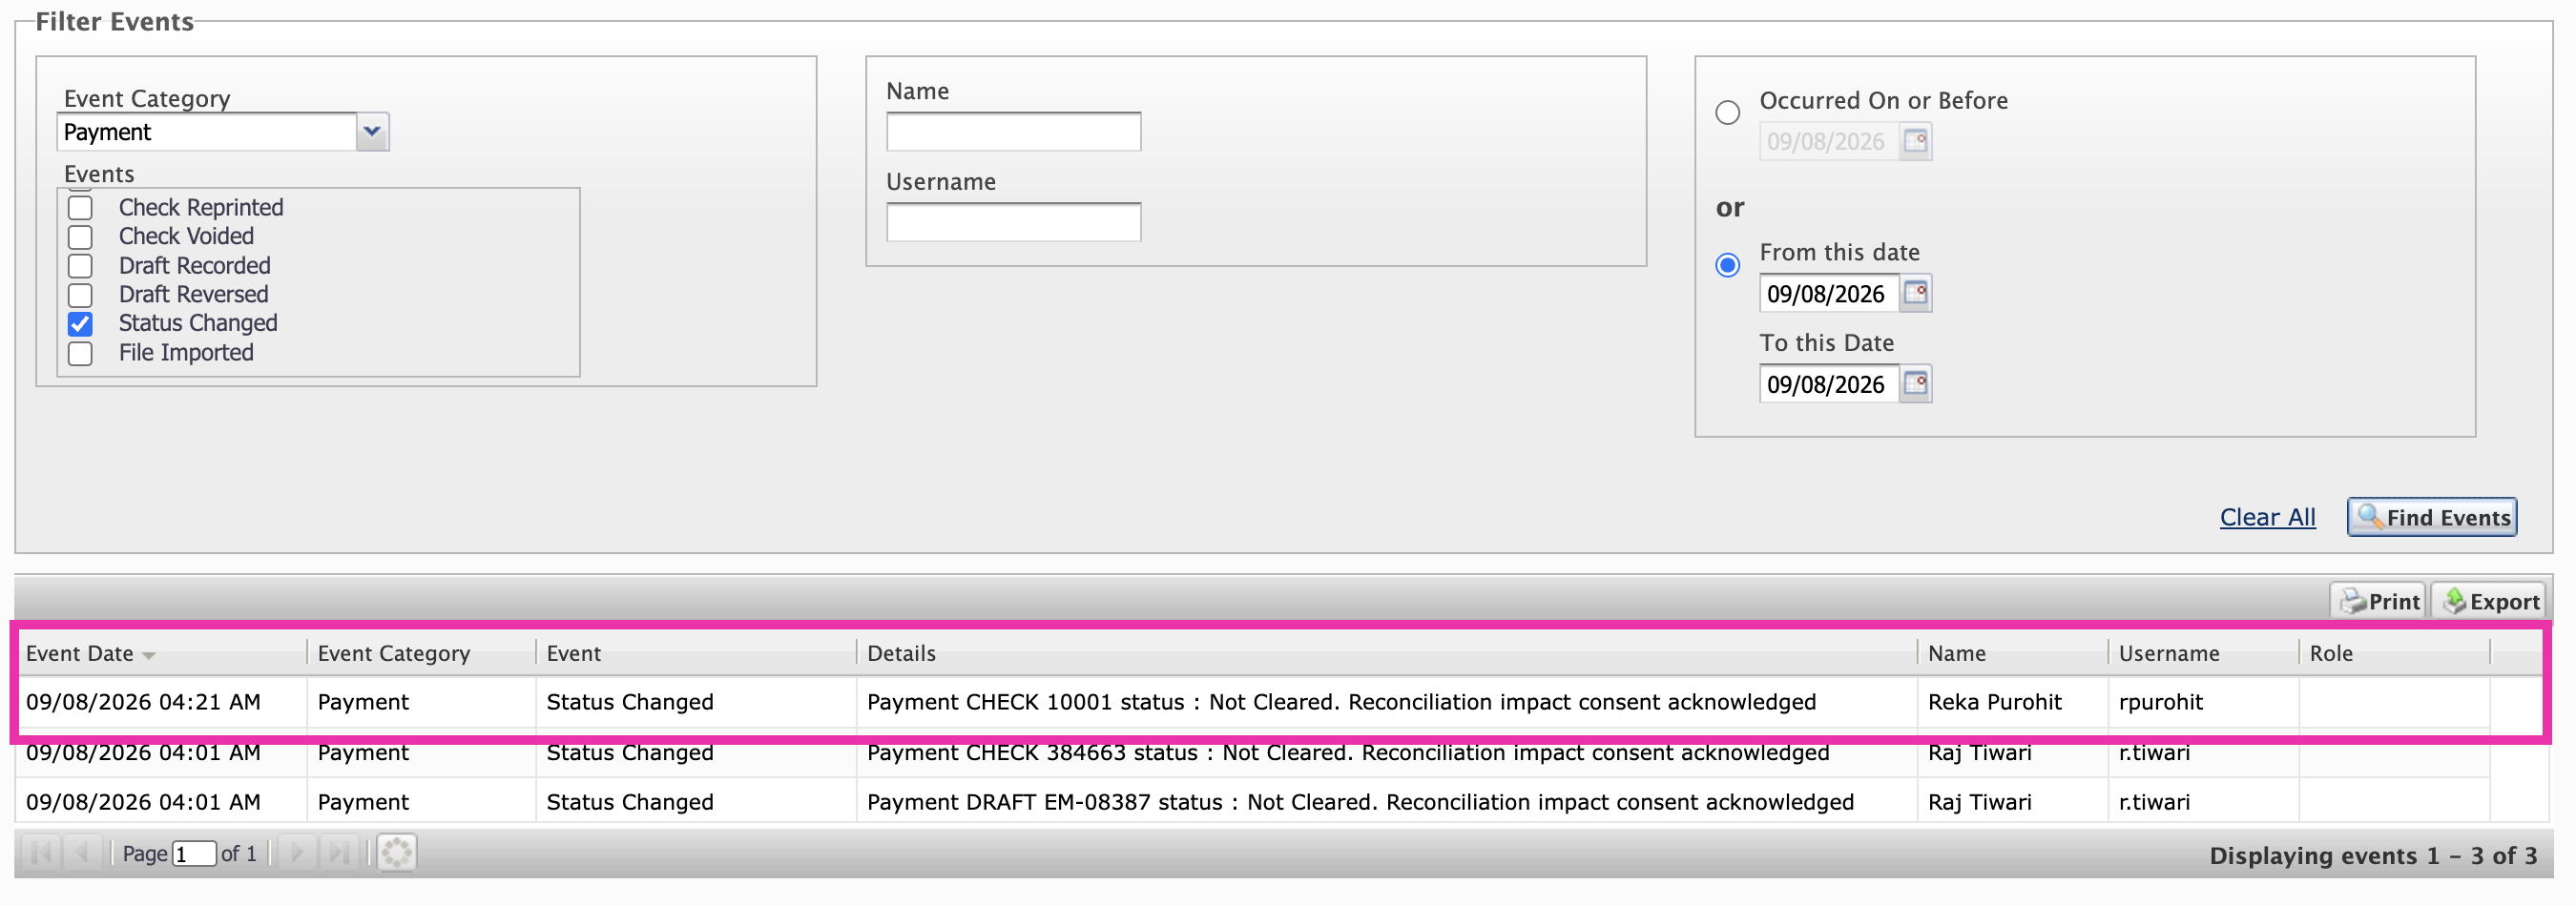This screenshot has width=2576, height=906.
Task: Sort by Role column header
Action: pyautogui.click(x=2393, y=653)
